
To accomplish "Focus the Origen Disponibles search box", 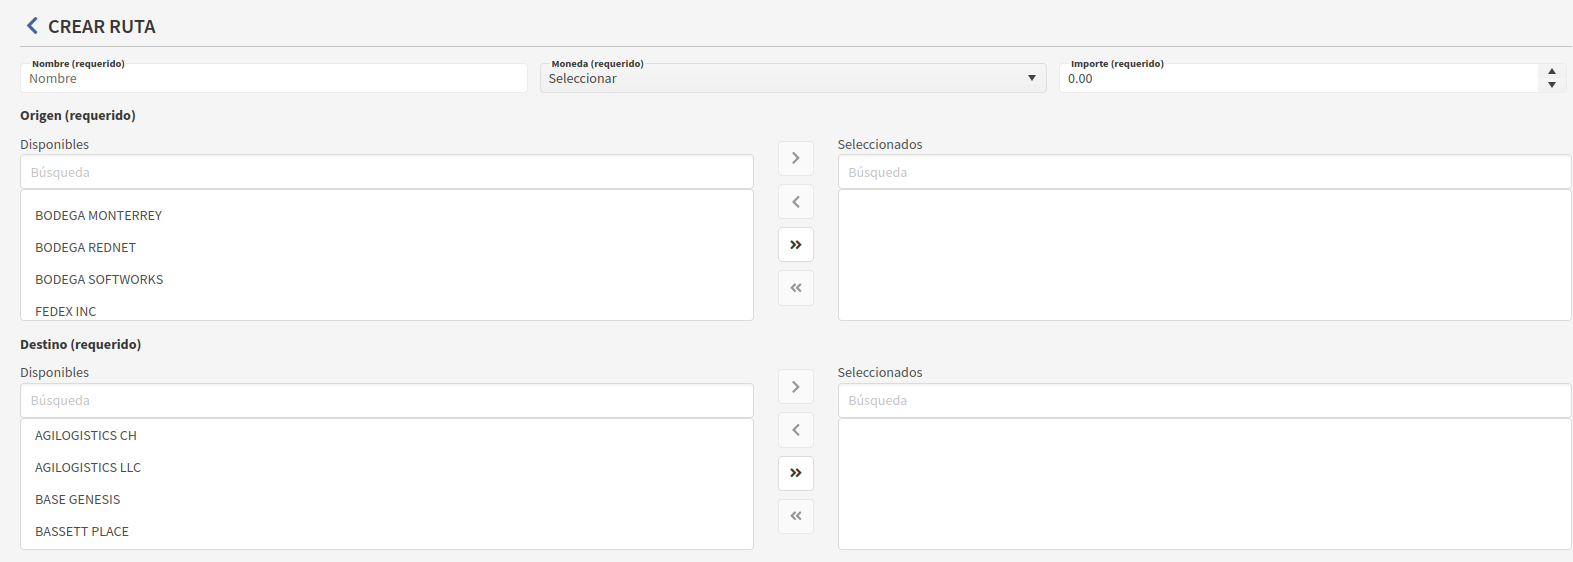I will click(386, 172).
